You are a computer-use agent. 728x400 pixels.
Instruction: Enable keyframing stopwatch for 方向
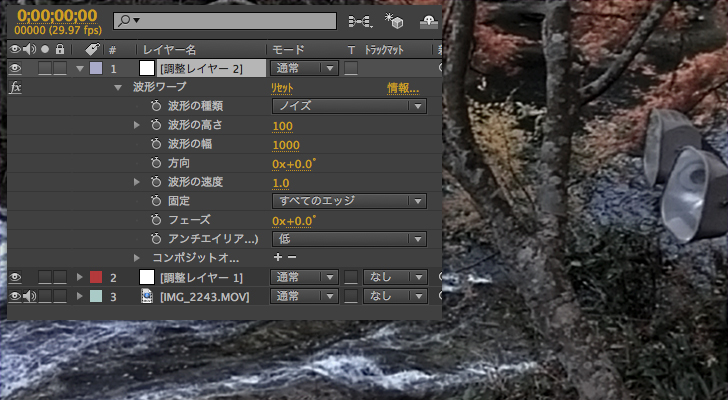click(156, 163)
